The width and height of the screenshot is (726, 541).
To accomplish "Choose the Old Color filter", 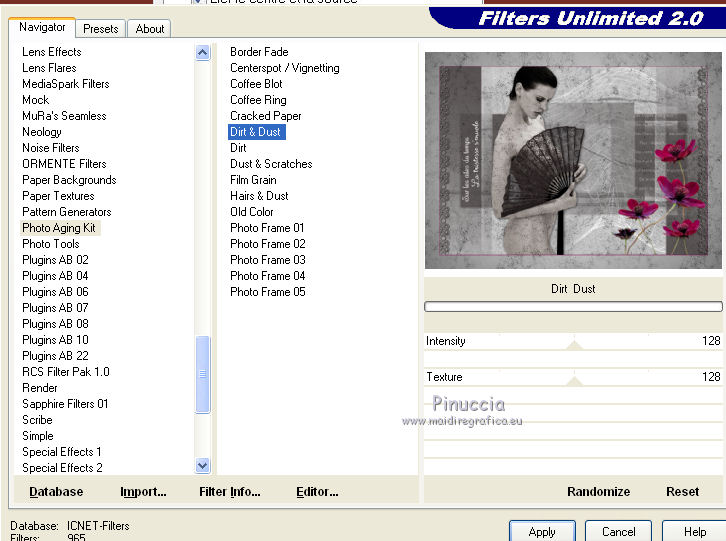I will click(x=252, y=212).
